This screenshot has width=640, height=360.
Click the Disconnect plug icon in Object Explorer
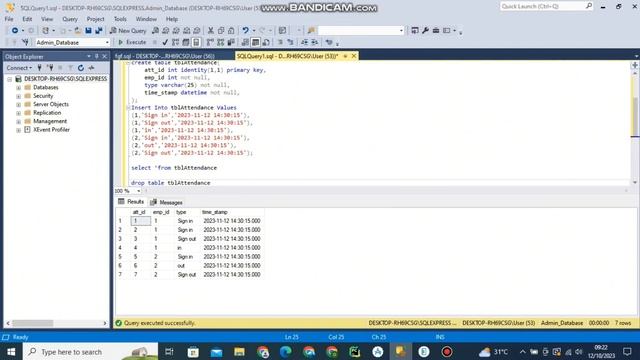tap(50, 68)
